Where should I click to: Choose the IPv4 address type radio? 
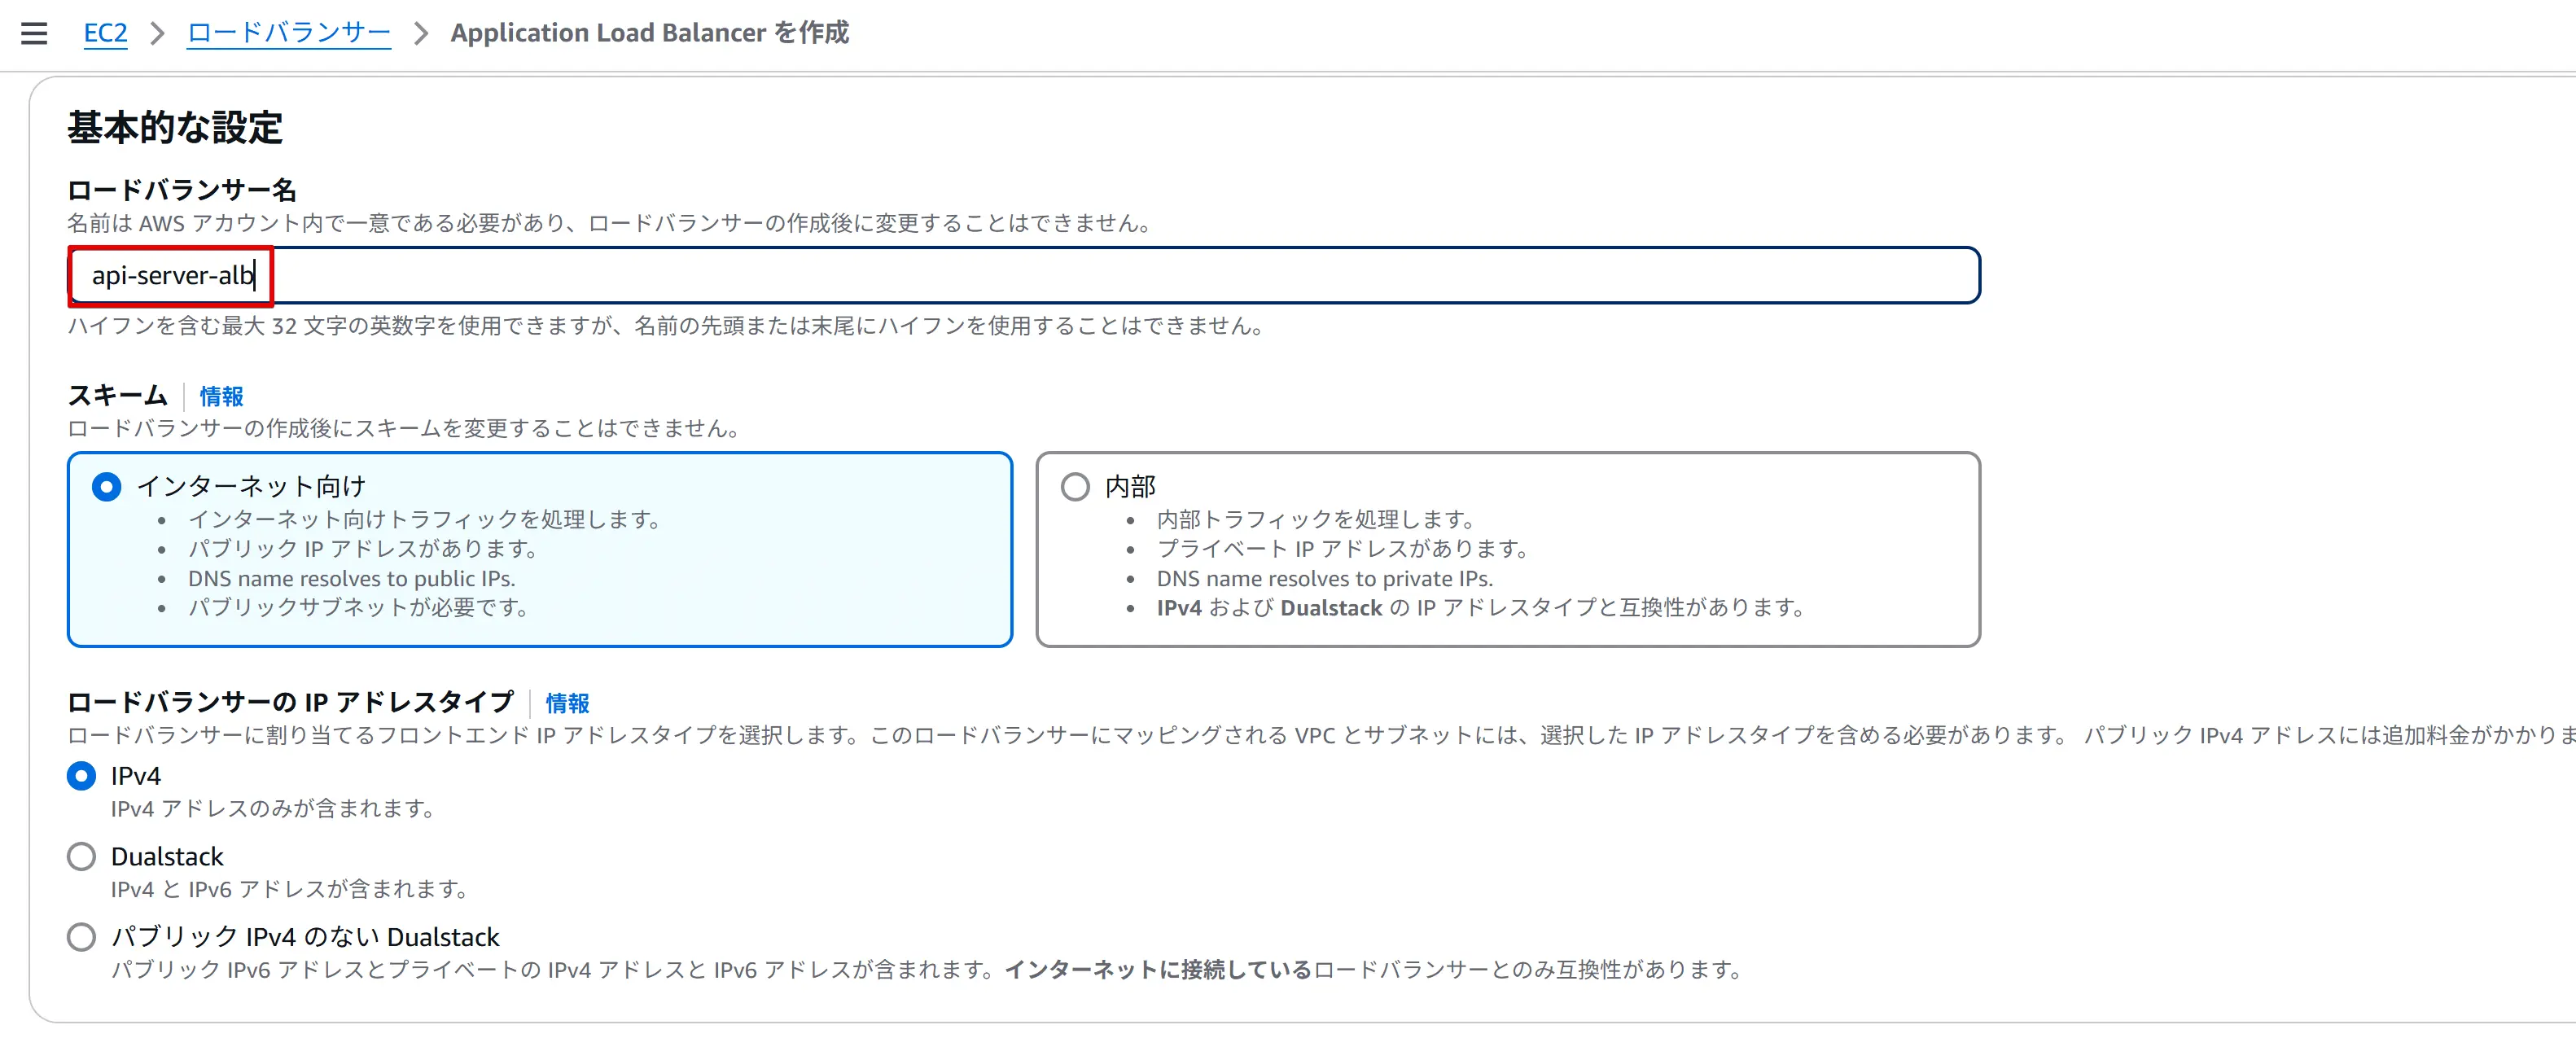tap(82, 776)
